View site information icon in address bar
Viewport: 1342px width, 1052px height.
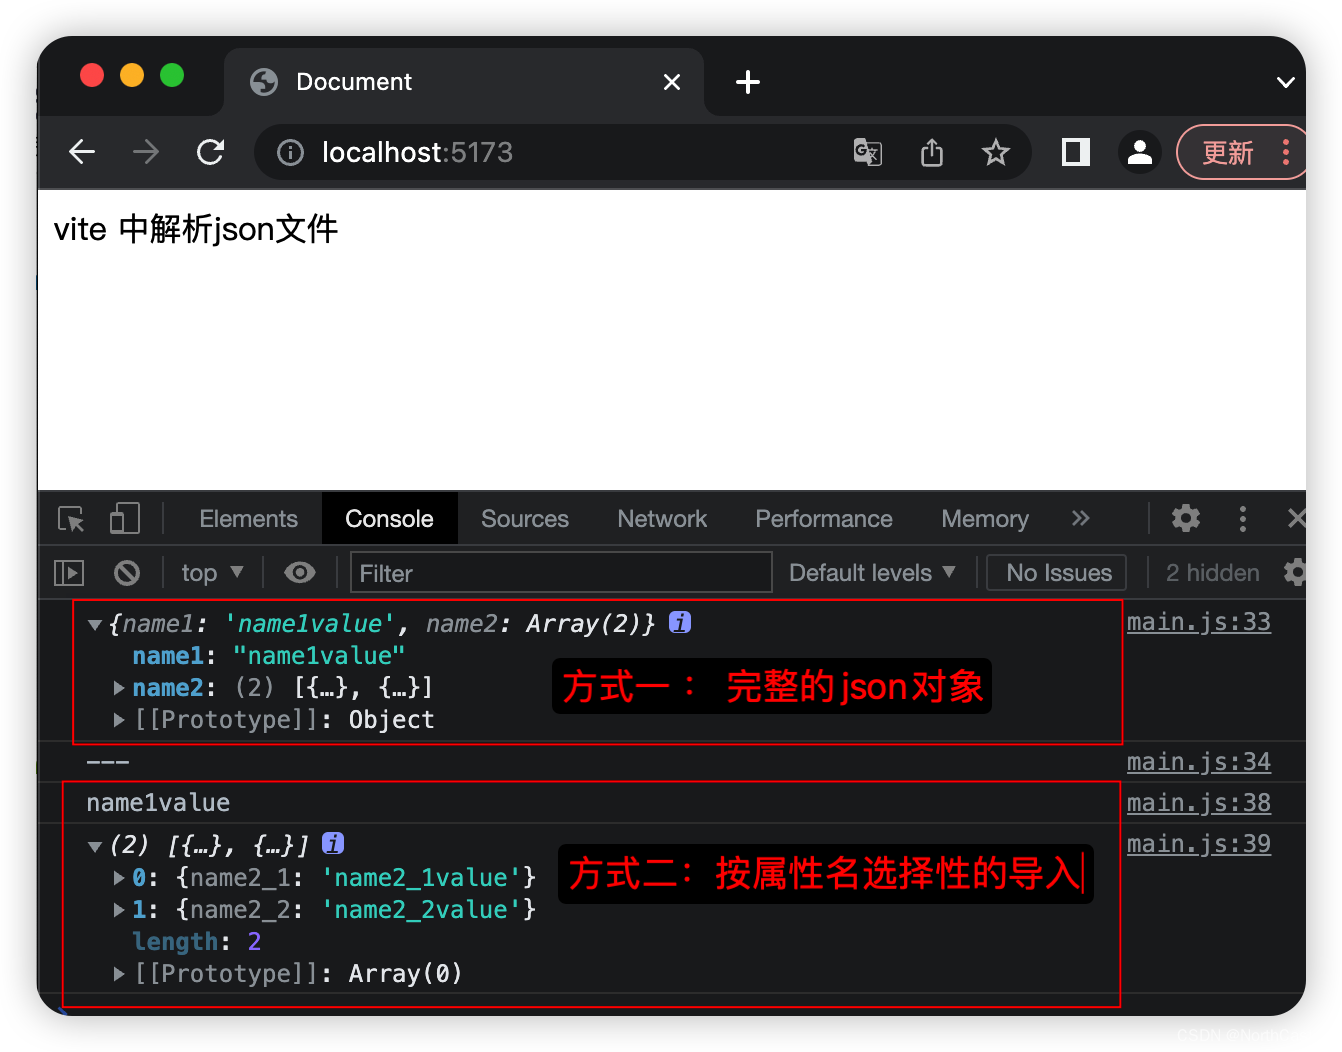[x=290, y=152]
